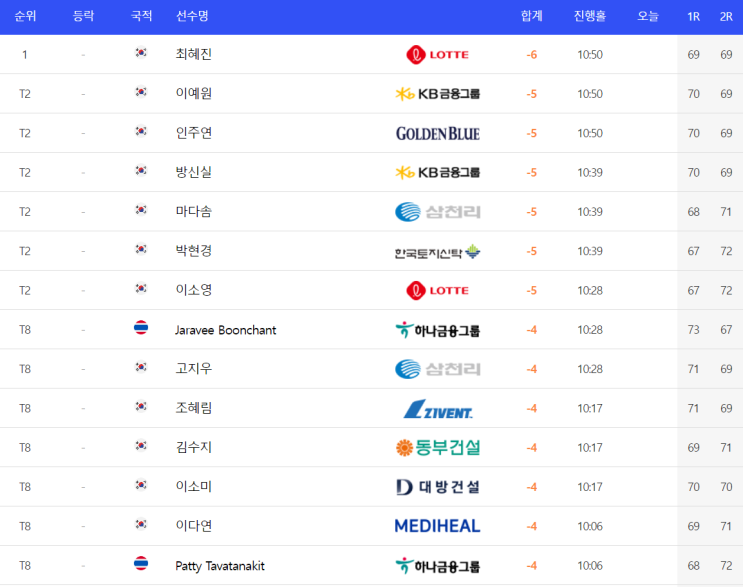This screenshot has height=587, width=743.
Task: Click the 삼천리 logo beside 고지우
Action: pyautogui.click(x=437, y=369)
